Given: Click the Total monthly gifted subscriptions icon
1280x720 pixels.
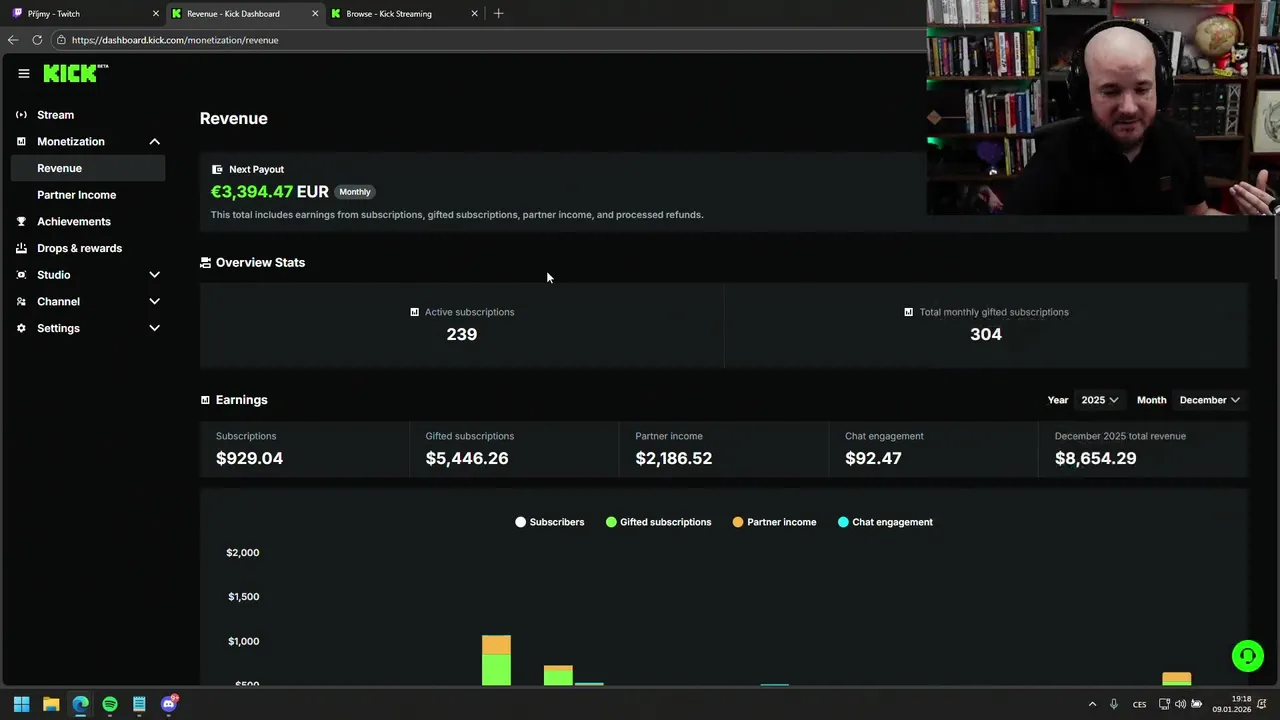Looking at the screenshot, I should [908, 312].
